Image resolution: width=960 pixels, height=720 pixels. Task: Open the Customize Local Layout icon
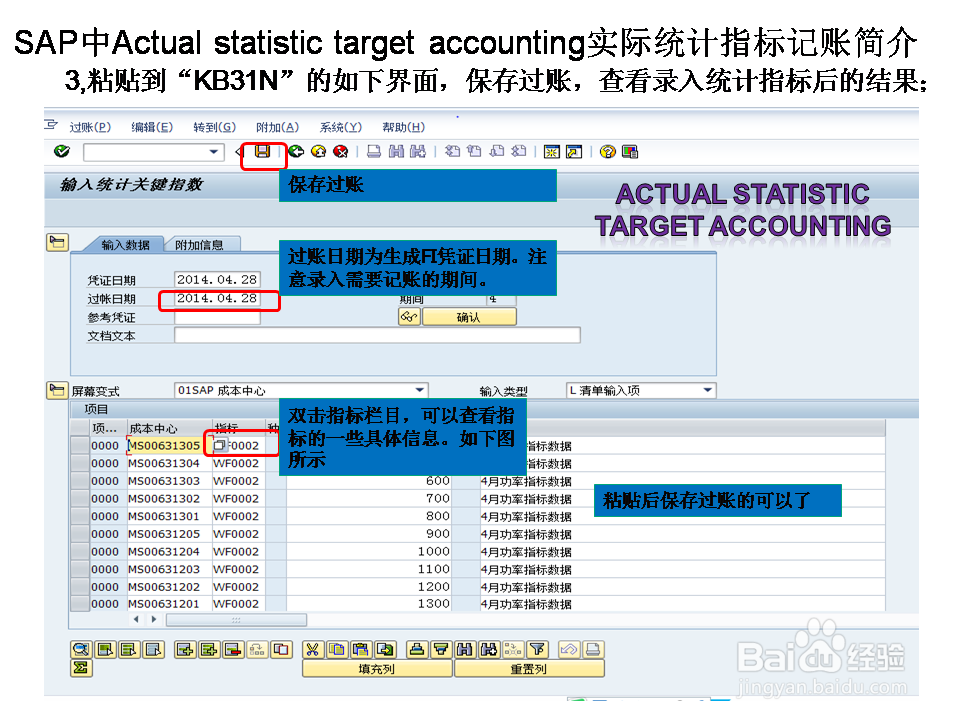tap(629, 151)
